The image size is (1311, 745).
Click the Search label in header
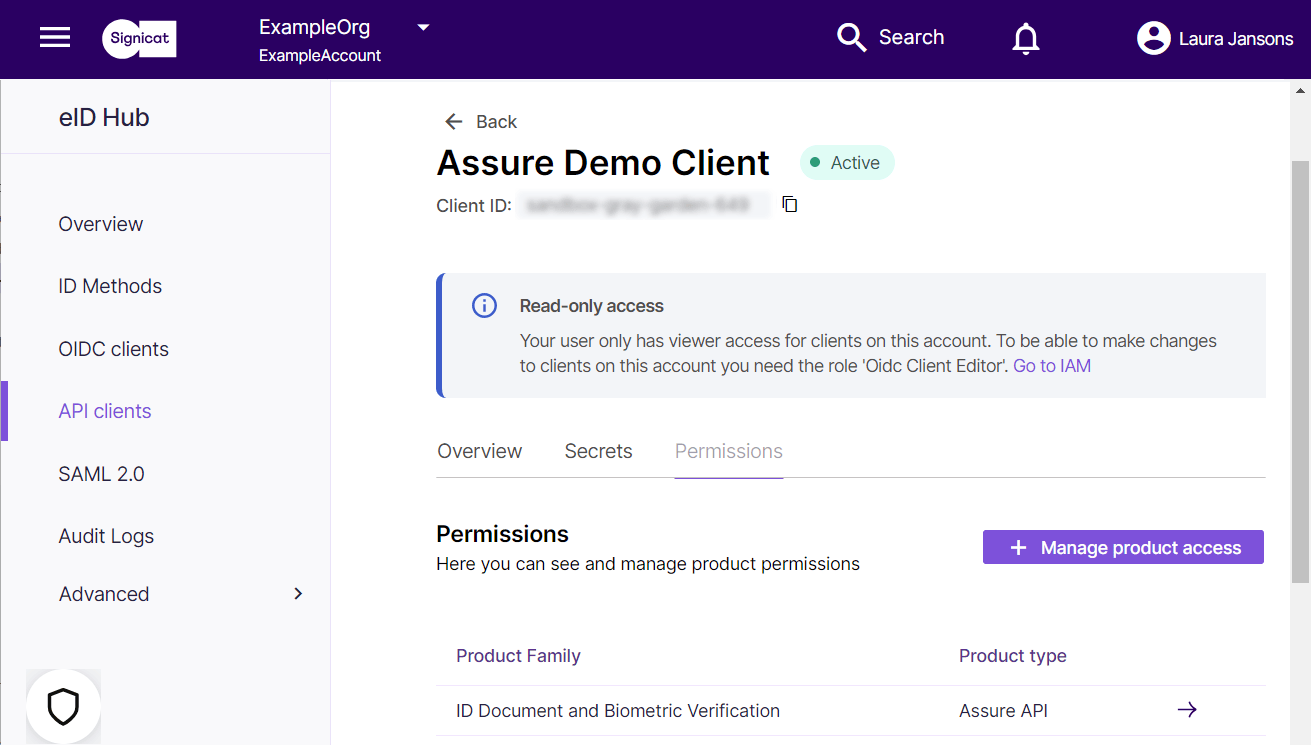point(911,37)
